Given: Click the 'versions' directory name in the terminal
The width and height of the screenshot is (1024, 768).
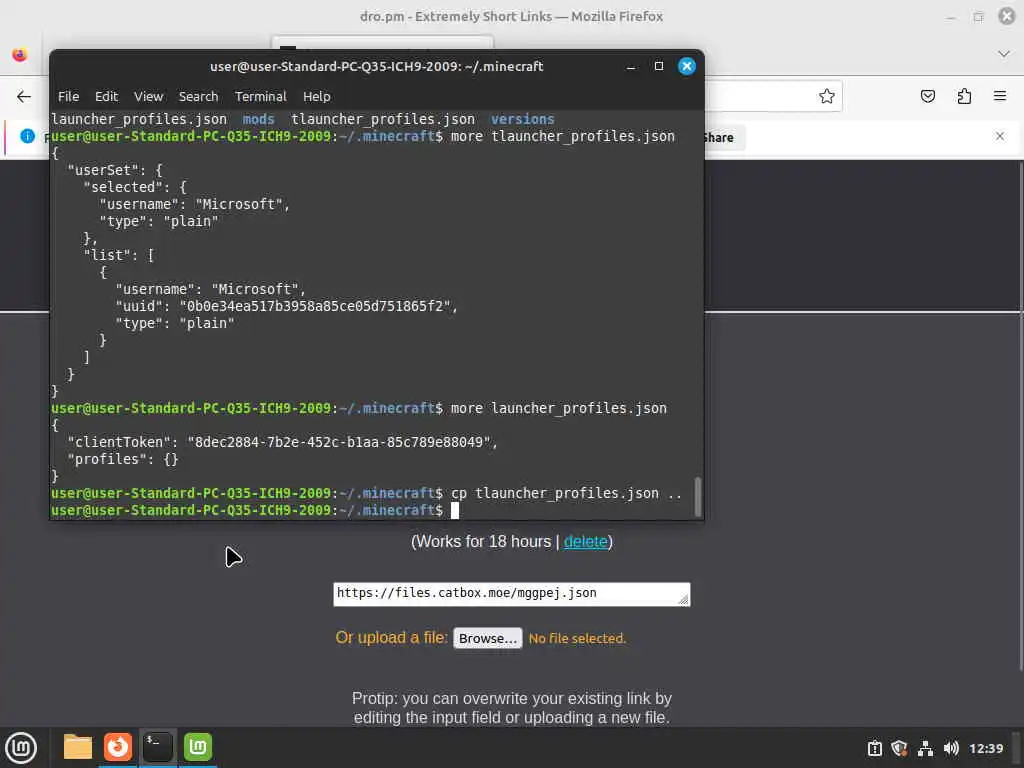Looking at the screenshot, I should click(x=522, y=120).
